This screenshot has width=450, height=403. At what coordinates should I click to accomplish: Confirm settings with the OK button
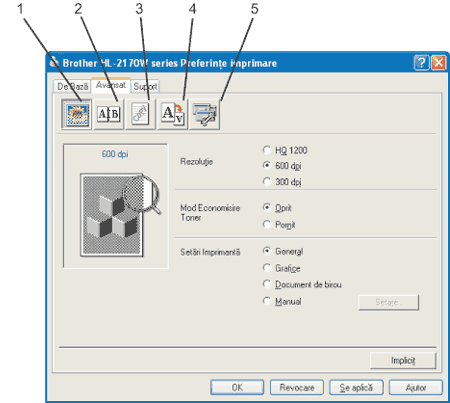[237, 388]
